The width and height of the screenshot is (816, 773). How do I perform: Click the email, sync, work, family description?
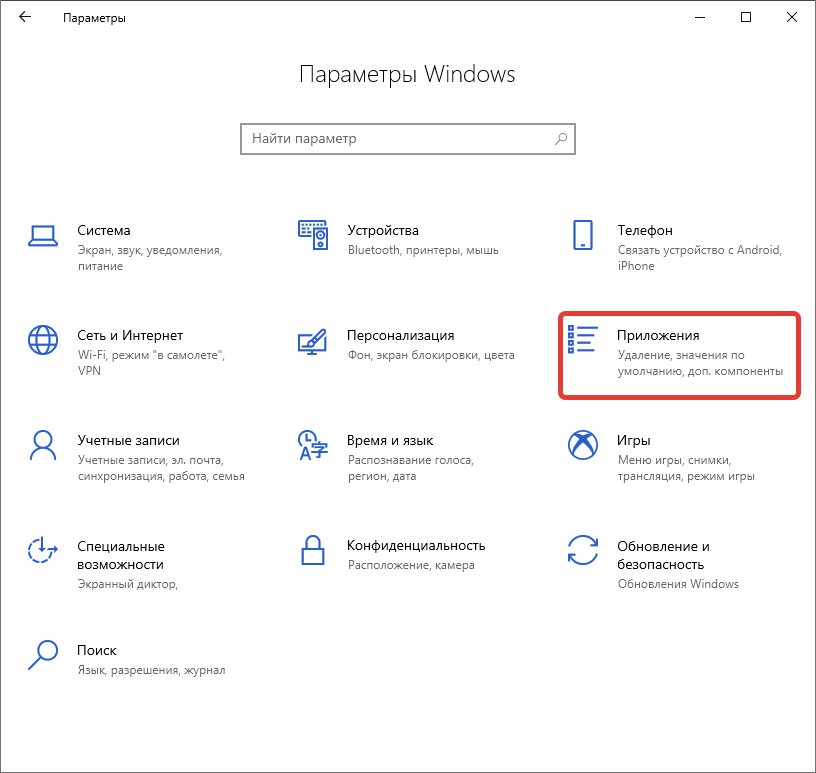161,468
